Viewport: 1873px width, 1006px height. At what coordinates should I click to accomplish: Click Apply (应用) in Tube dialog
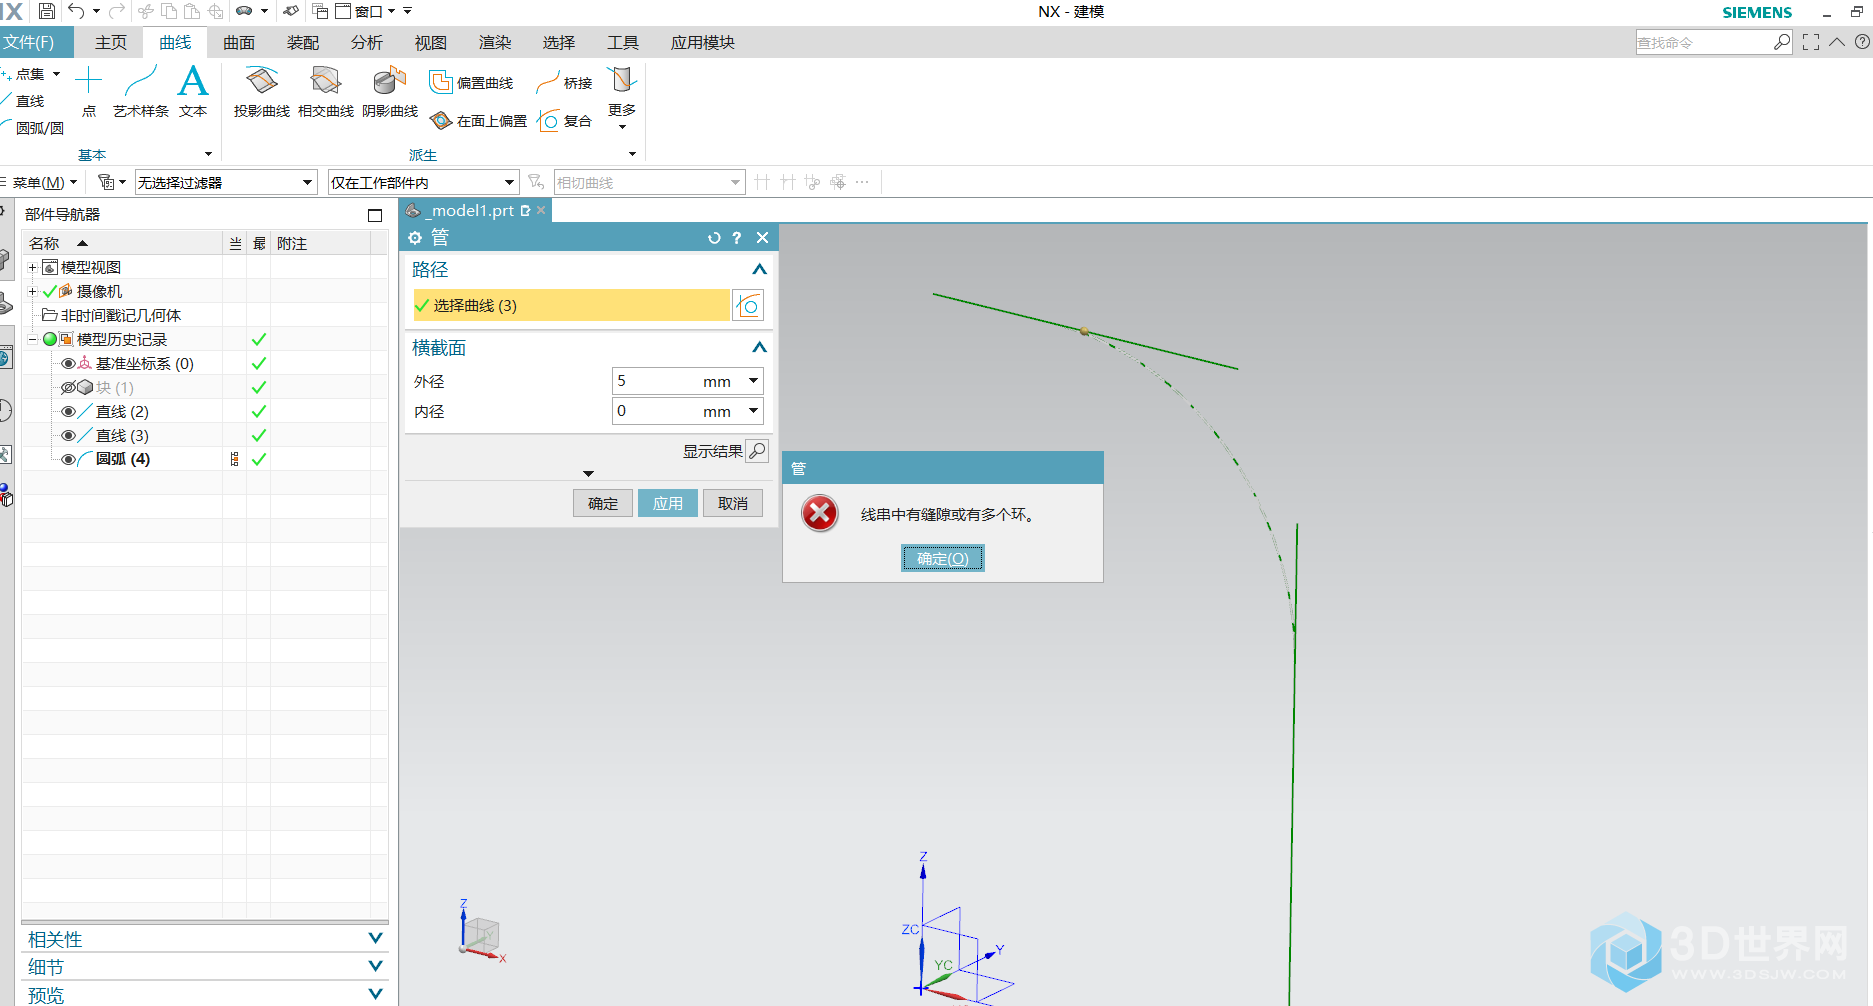[x=668, y=503]
